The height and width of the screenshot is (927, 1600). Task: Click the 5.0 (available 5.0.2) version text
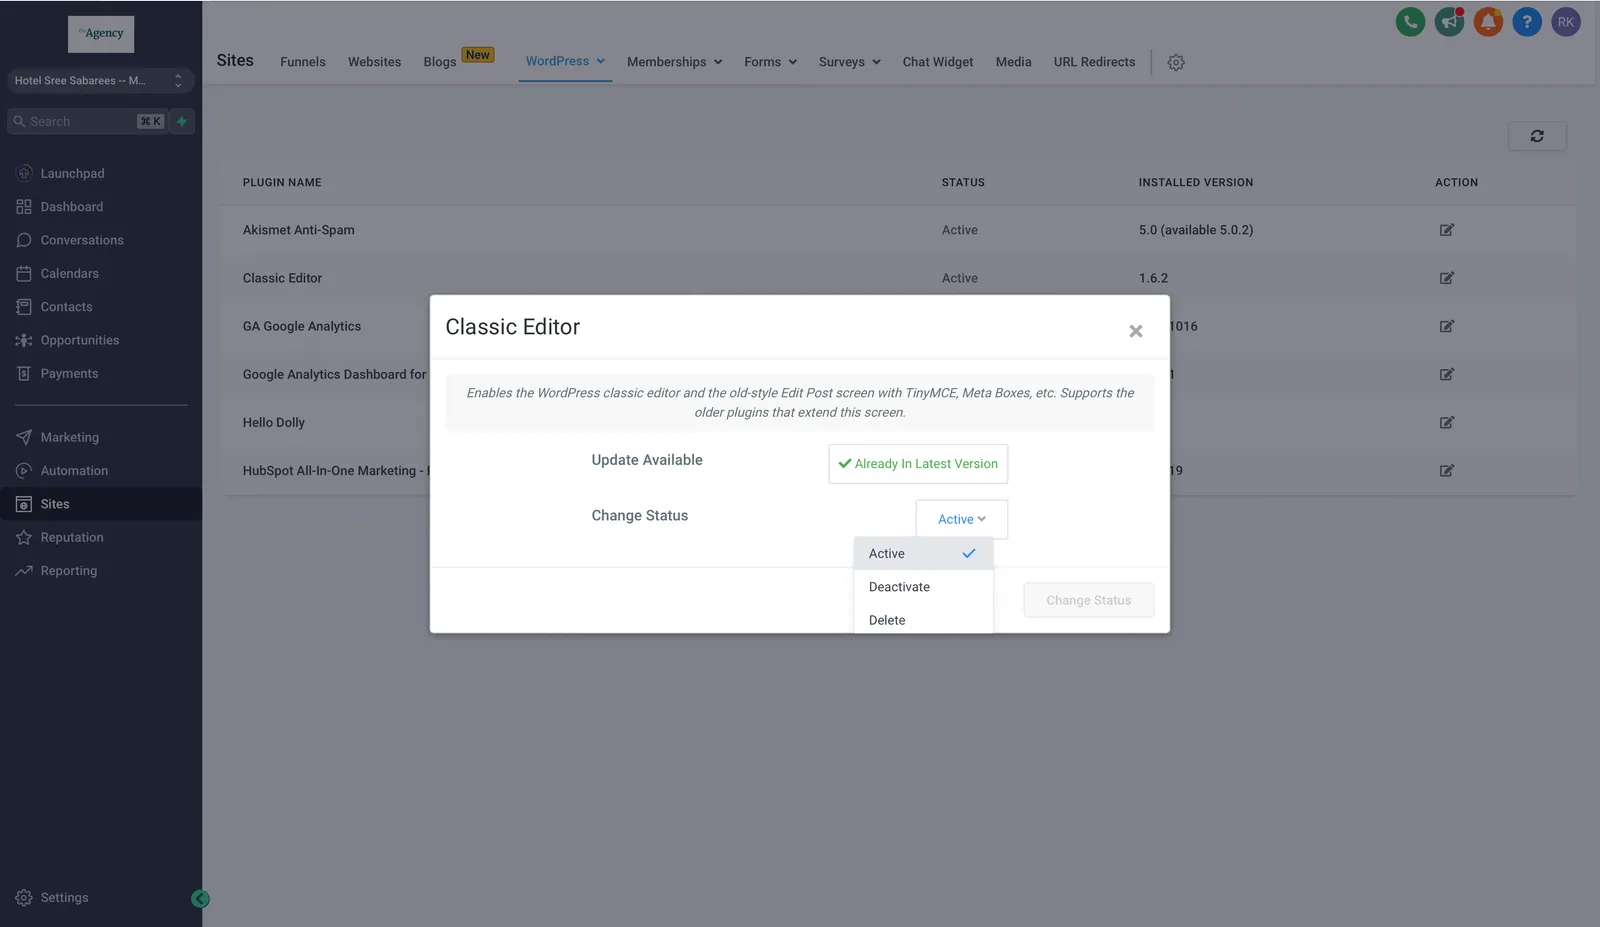[1196, 230]
